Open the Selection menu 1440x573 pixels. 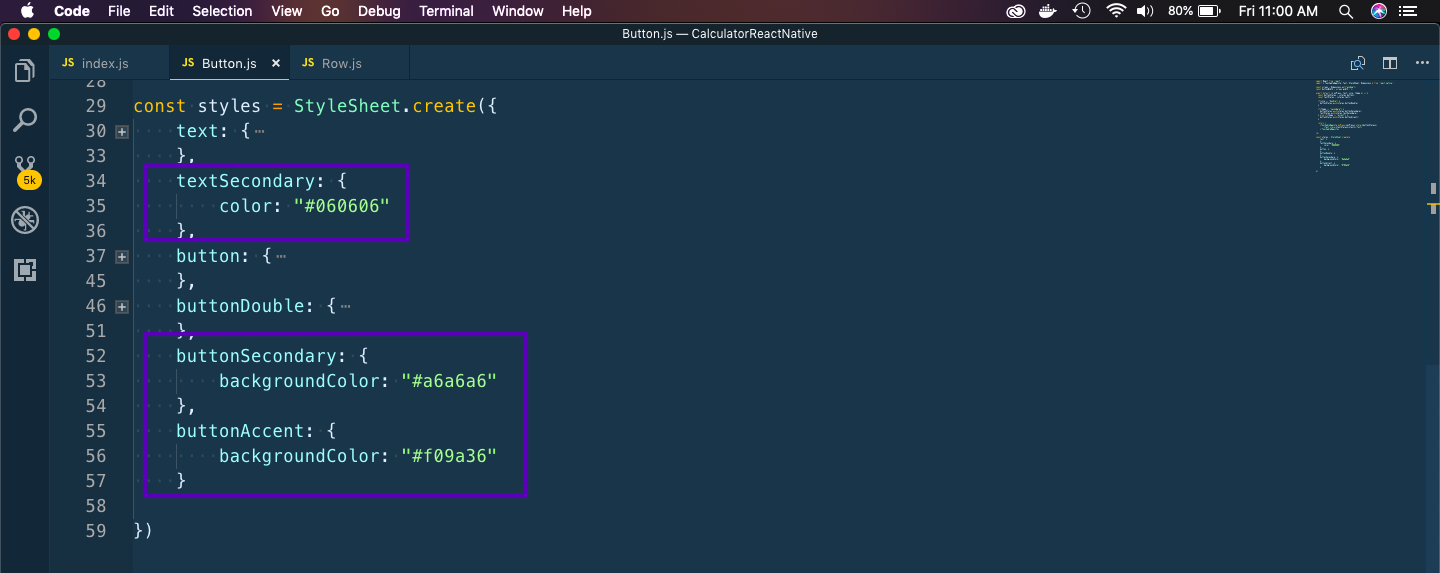[222, 11]
